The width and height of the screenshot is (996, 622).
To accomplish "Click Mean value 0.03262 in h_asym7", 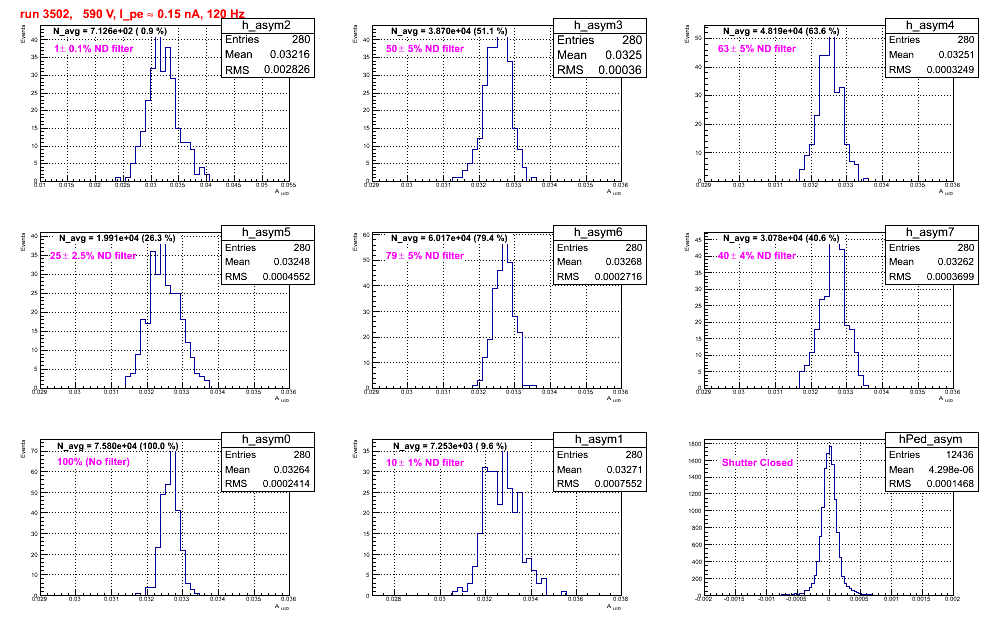I will pyautogui.click(x=956, y=261).
